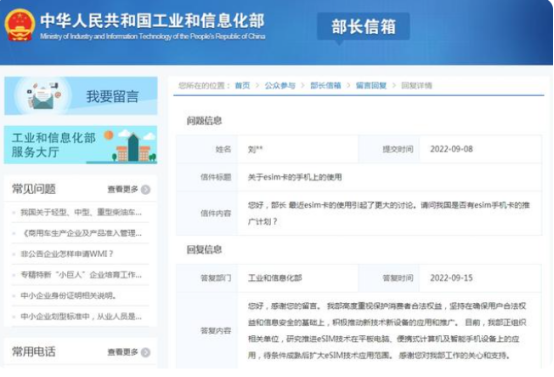The width and height of the screenshot is (554, 377).
Task: Click the reply date 2022-09-15
Action: [x=451, y=278]
